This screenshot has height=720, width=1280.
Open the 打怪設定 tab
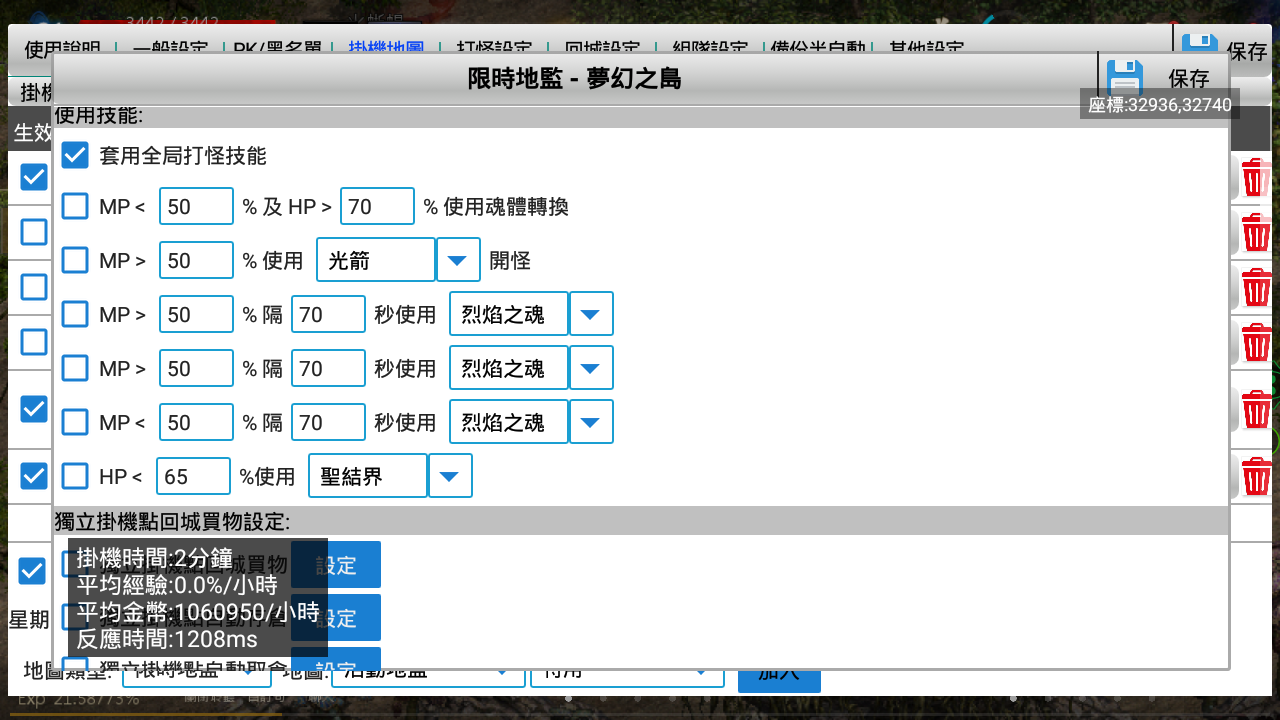pyautogui.click(x=493, y=47)
